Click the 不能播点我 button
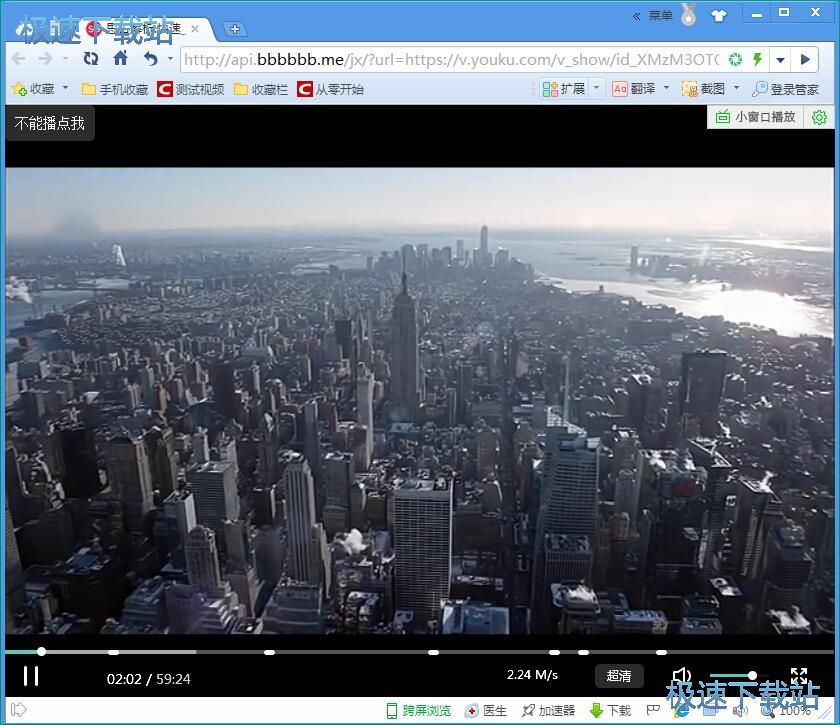Image resolution: width=840 pixels, height=725 pixels. [x=50, y=124]
